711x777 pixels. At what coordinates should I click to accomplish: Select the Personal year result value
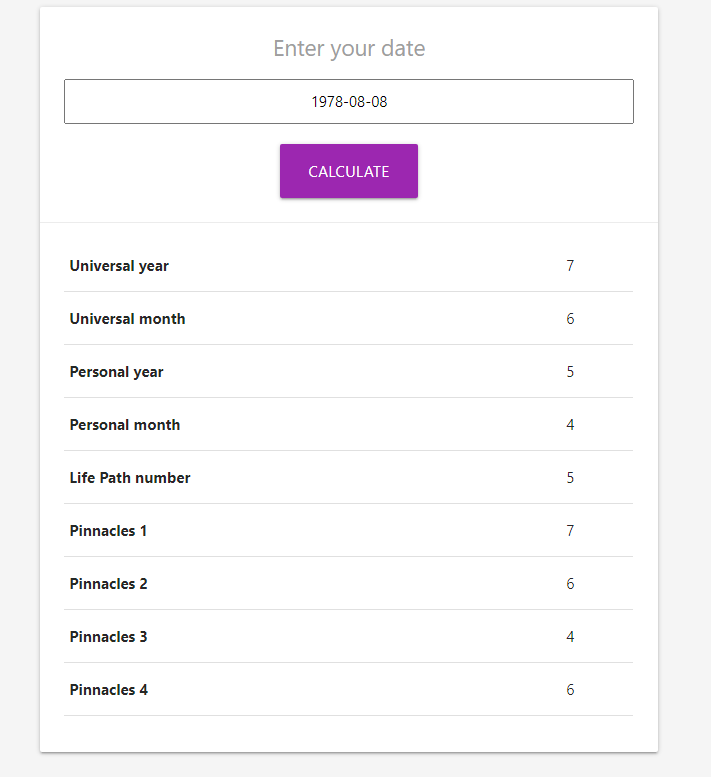click(x=570, y=372)
